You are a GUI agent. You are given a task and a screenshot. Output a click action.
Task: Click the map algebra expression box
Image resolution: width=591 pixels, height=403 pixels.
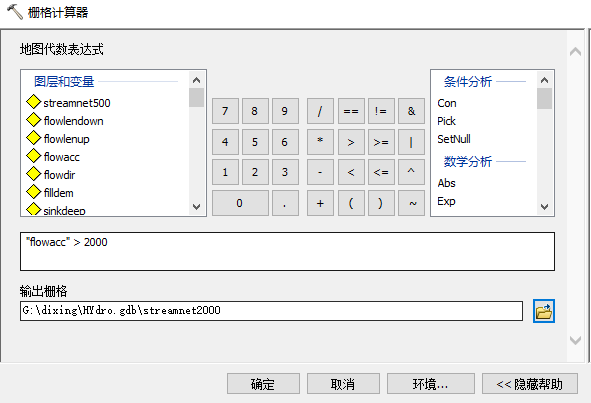pyautogui.click(x=287, y=251)
